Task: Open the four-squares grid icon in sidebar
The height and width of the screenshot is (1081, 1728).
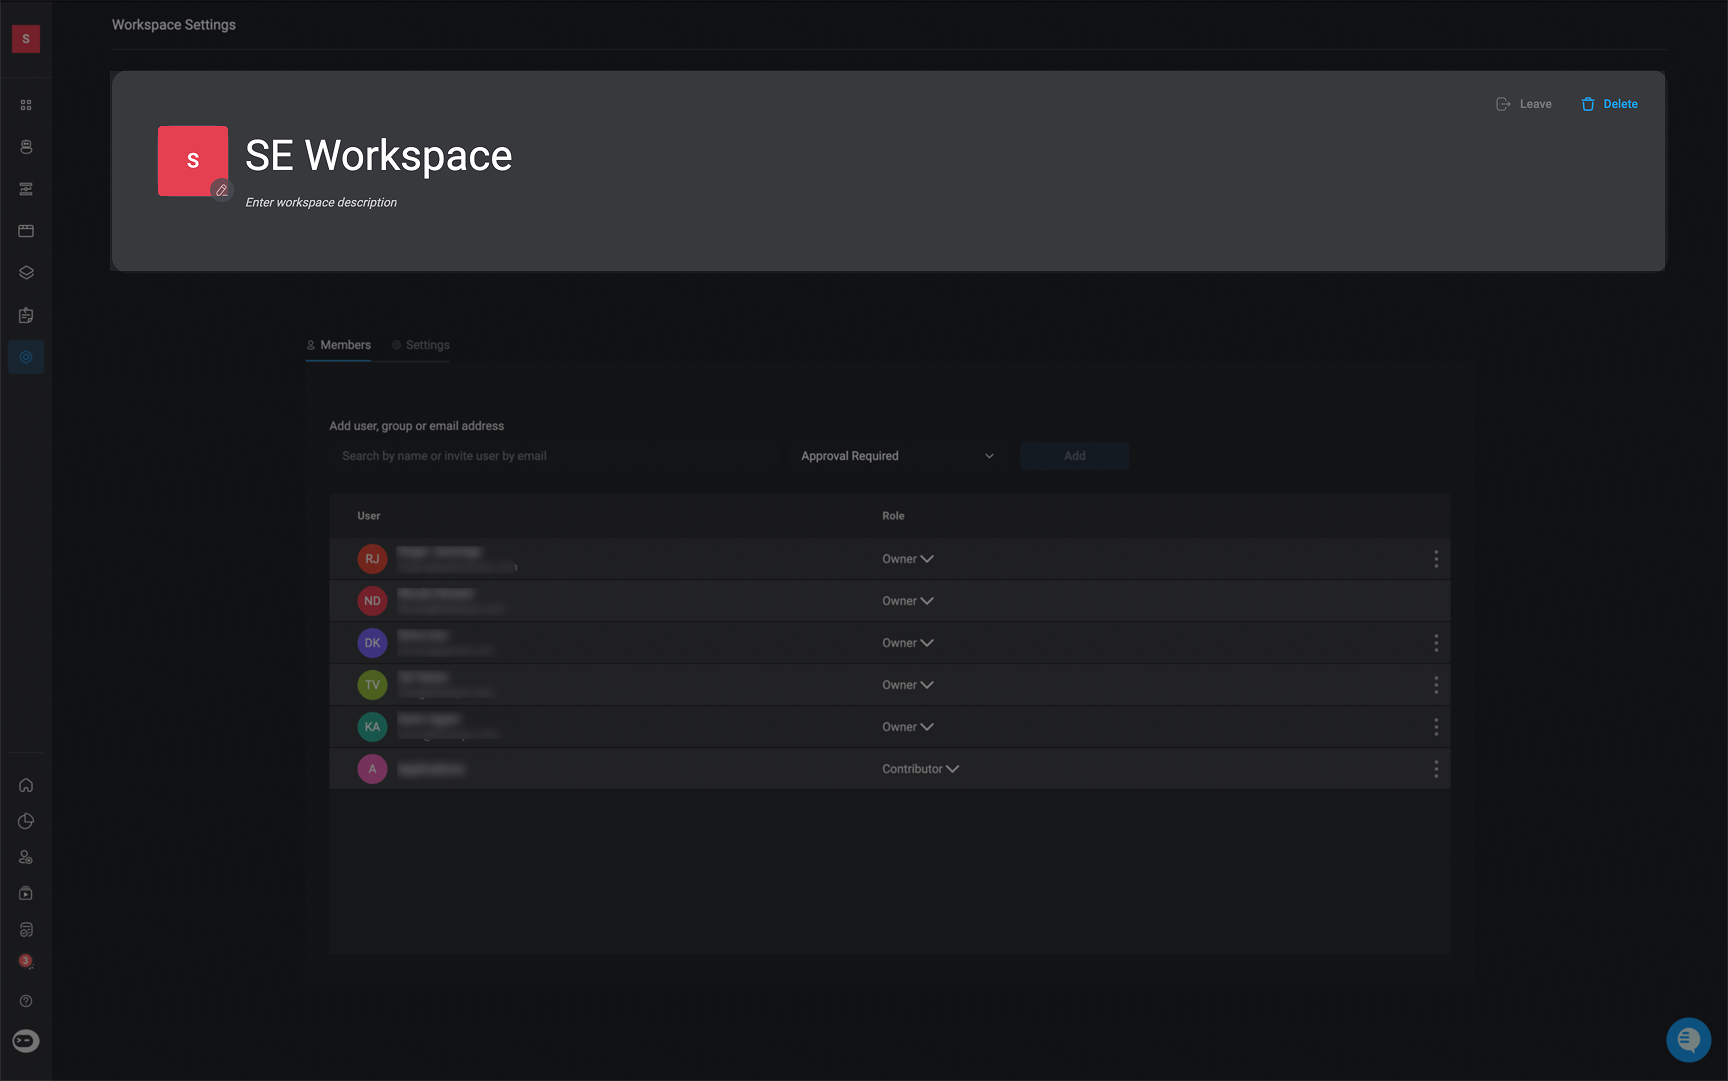Action: (x=26, y=105)
